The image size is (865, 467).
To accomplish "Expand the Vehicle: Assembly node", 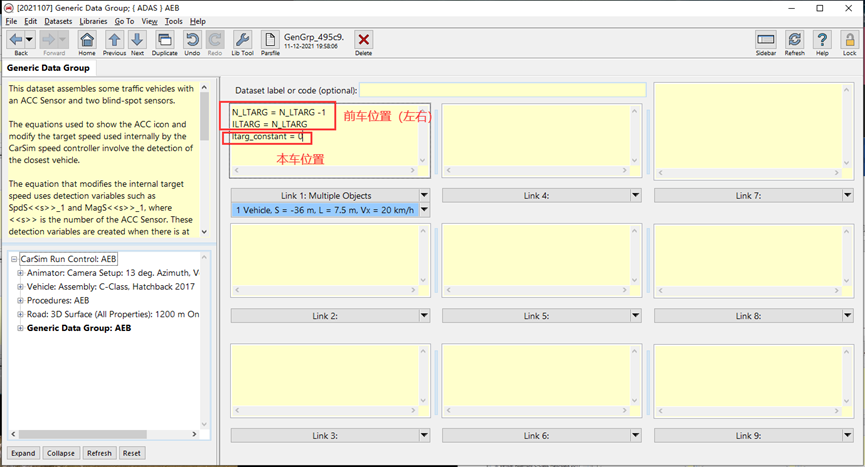I will [x=20, y=286].
